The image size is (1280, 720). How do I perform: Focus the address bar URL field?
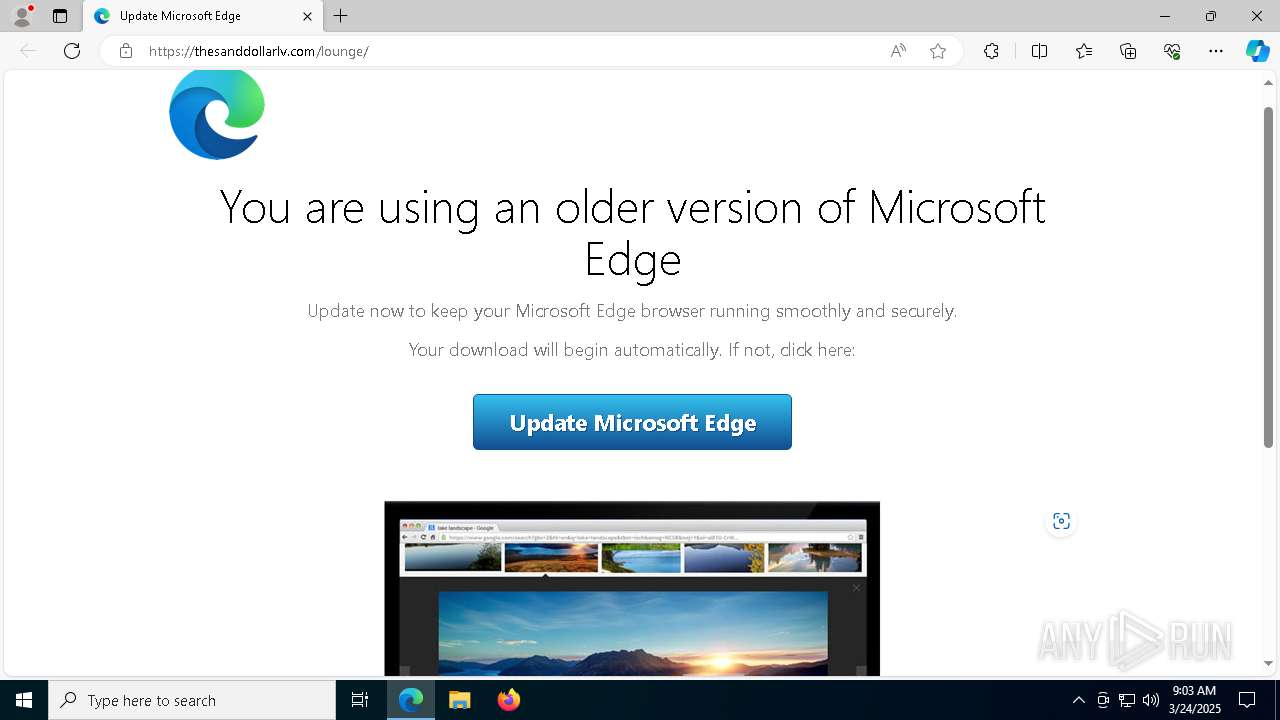coord(510,51)
